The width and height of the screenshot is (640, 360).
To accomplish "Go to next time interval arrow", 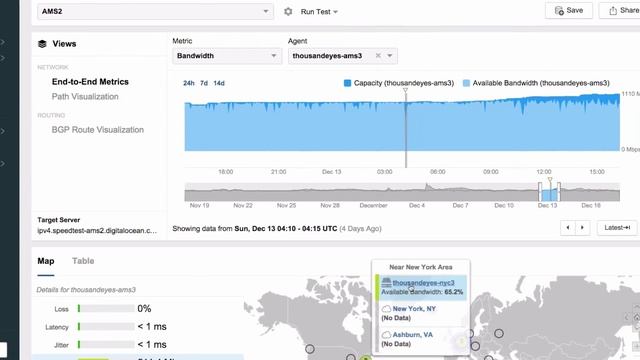I will [x=582, y=228].
